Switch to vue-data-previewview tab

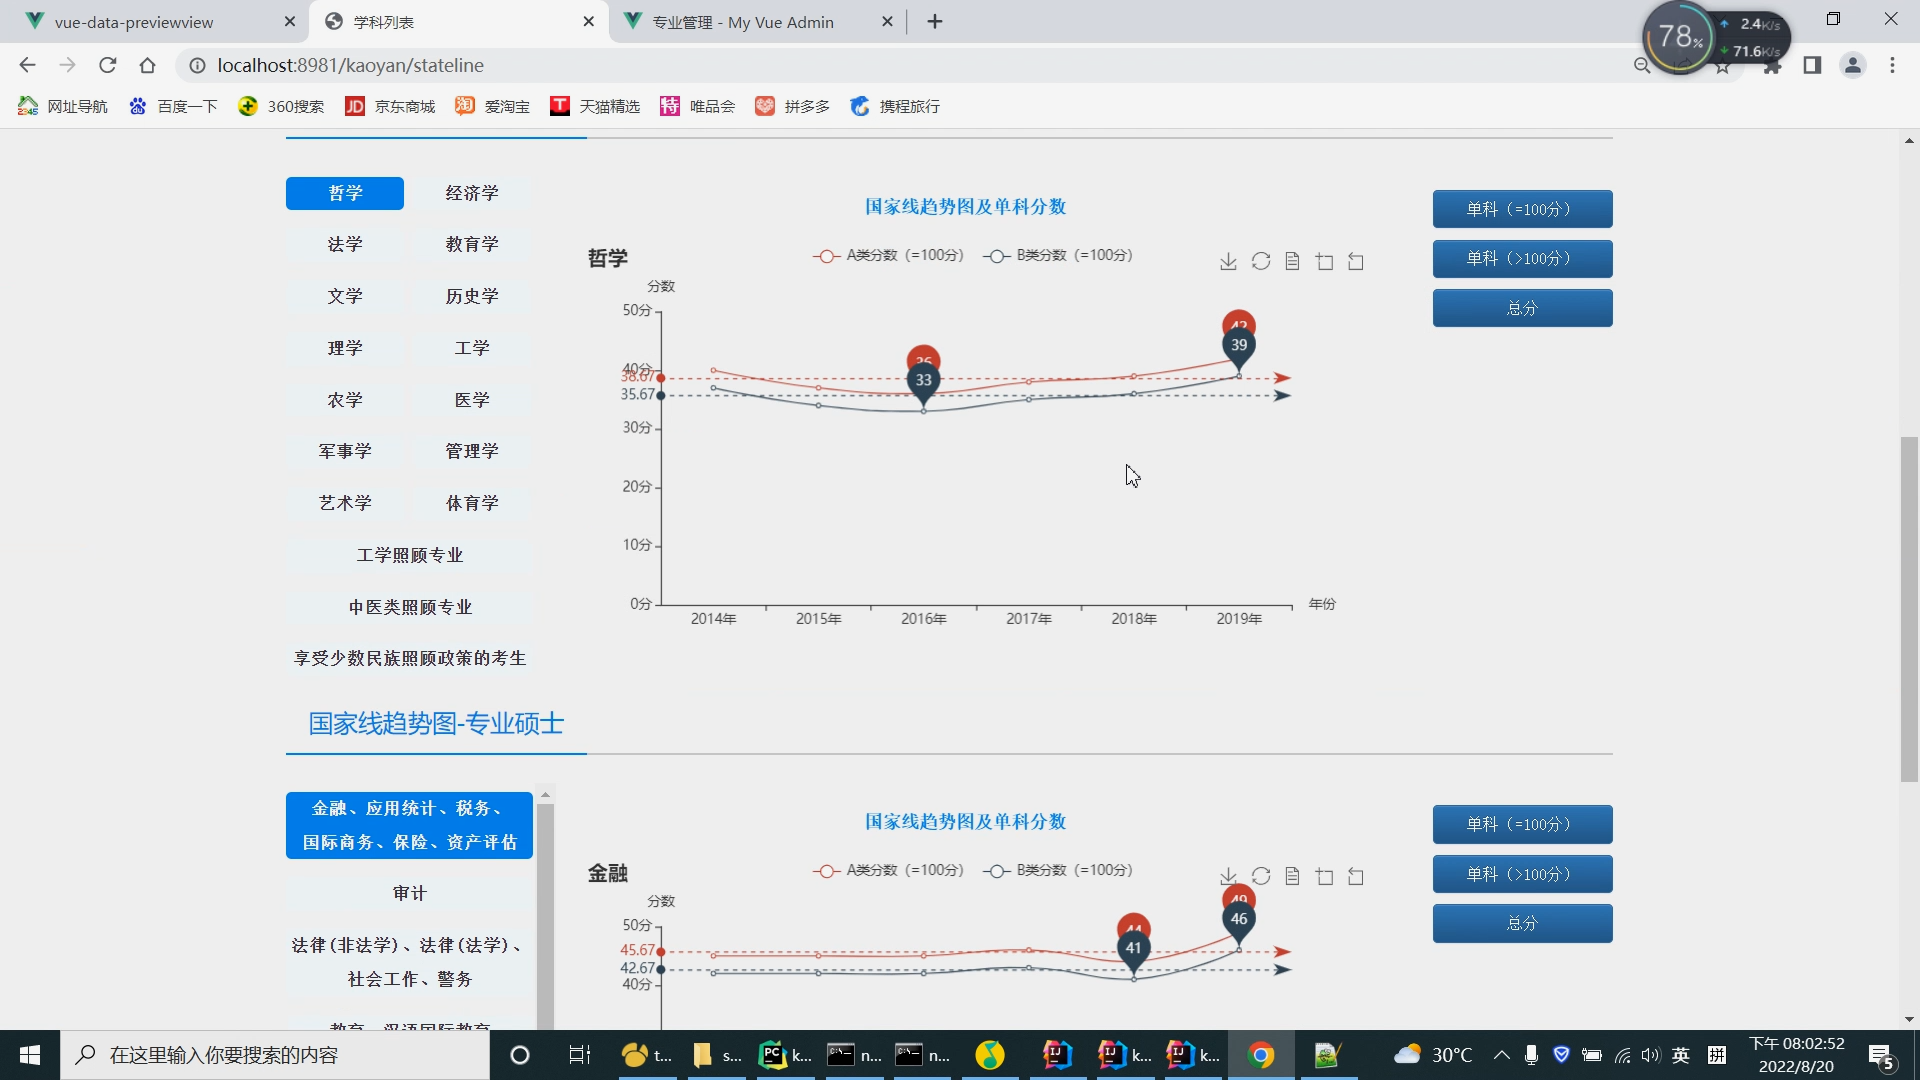(x=133, y=22)
